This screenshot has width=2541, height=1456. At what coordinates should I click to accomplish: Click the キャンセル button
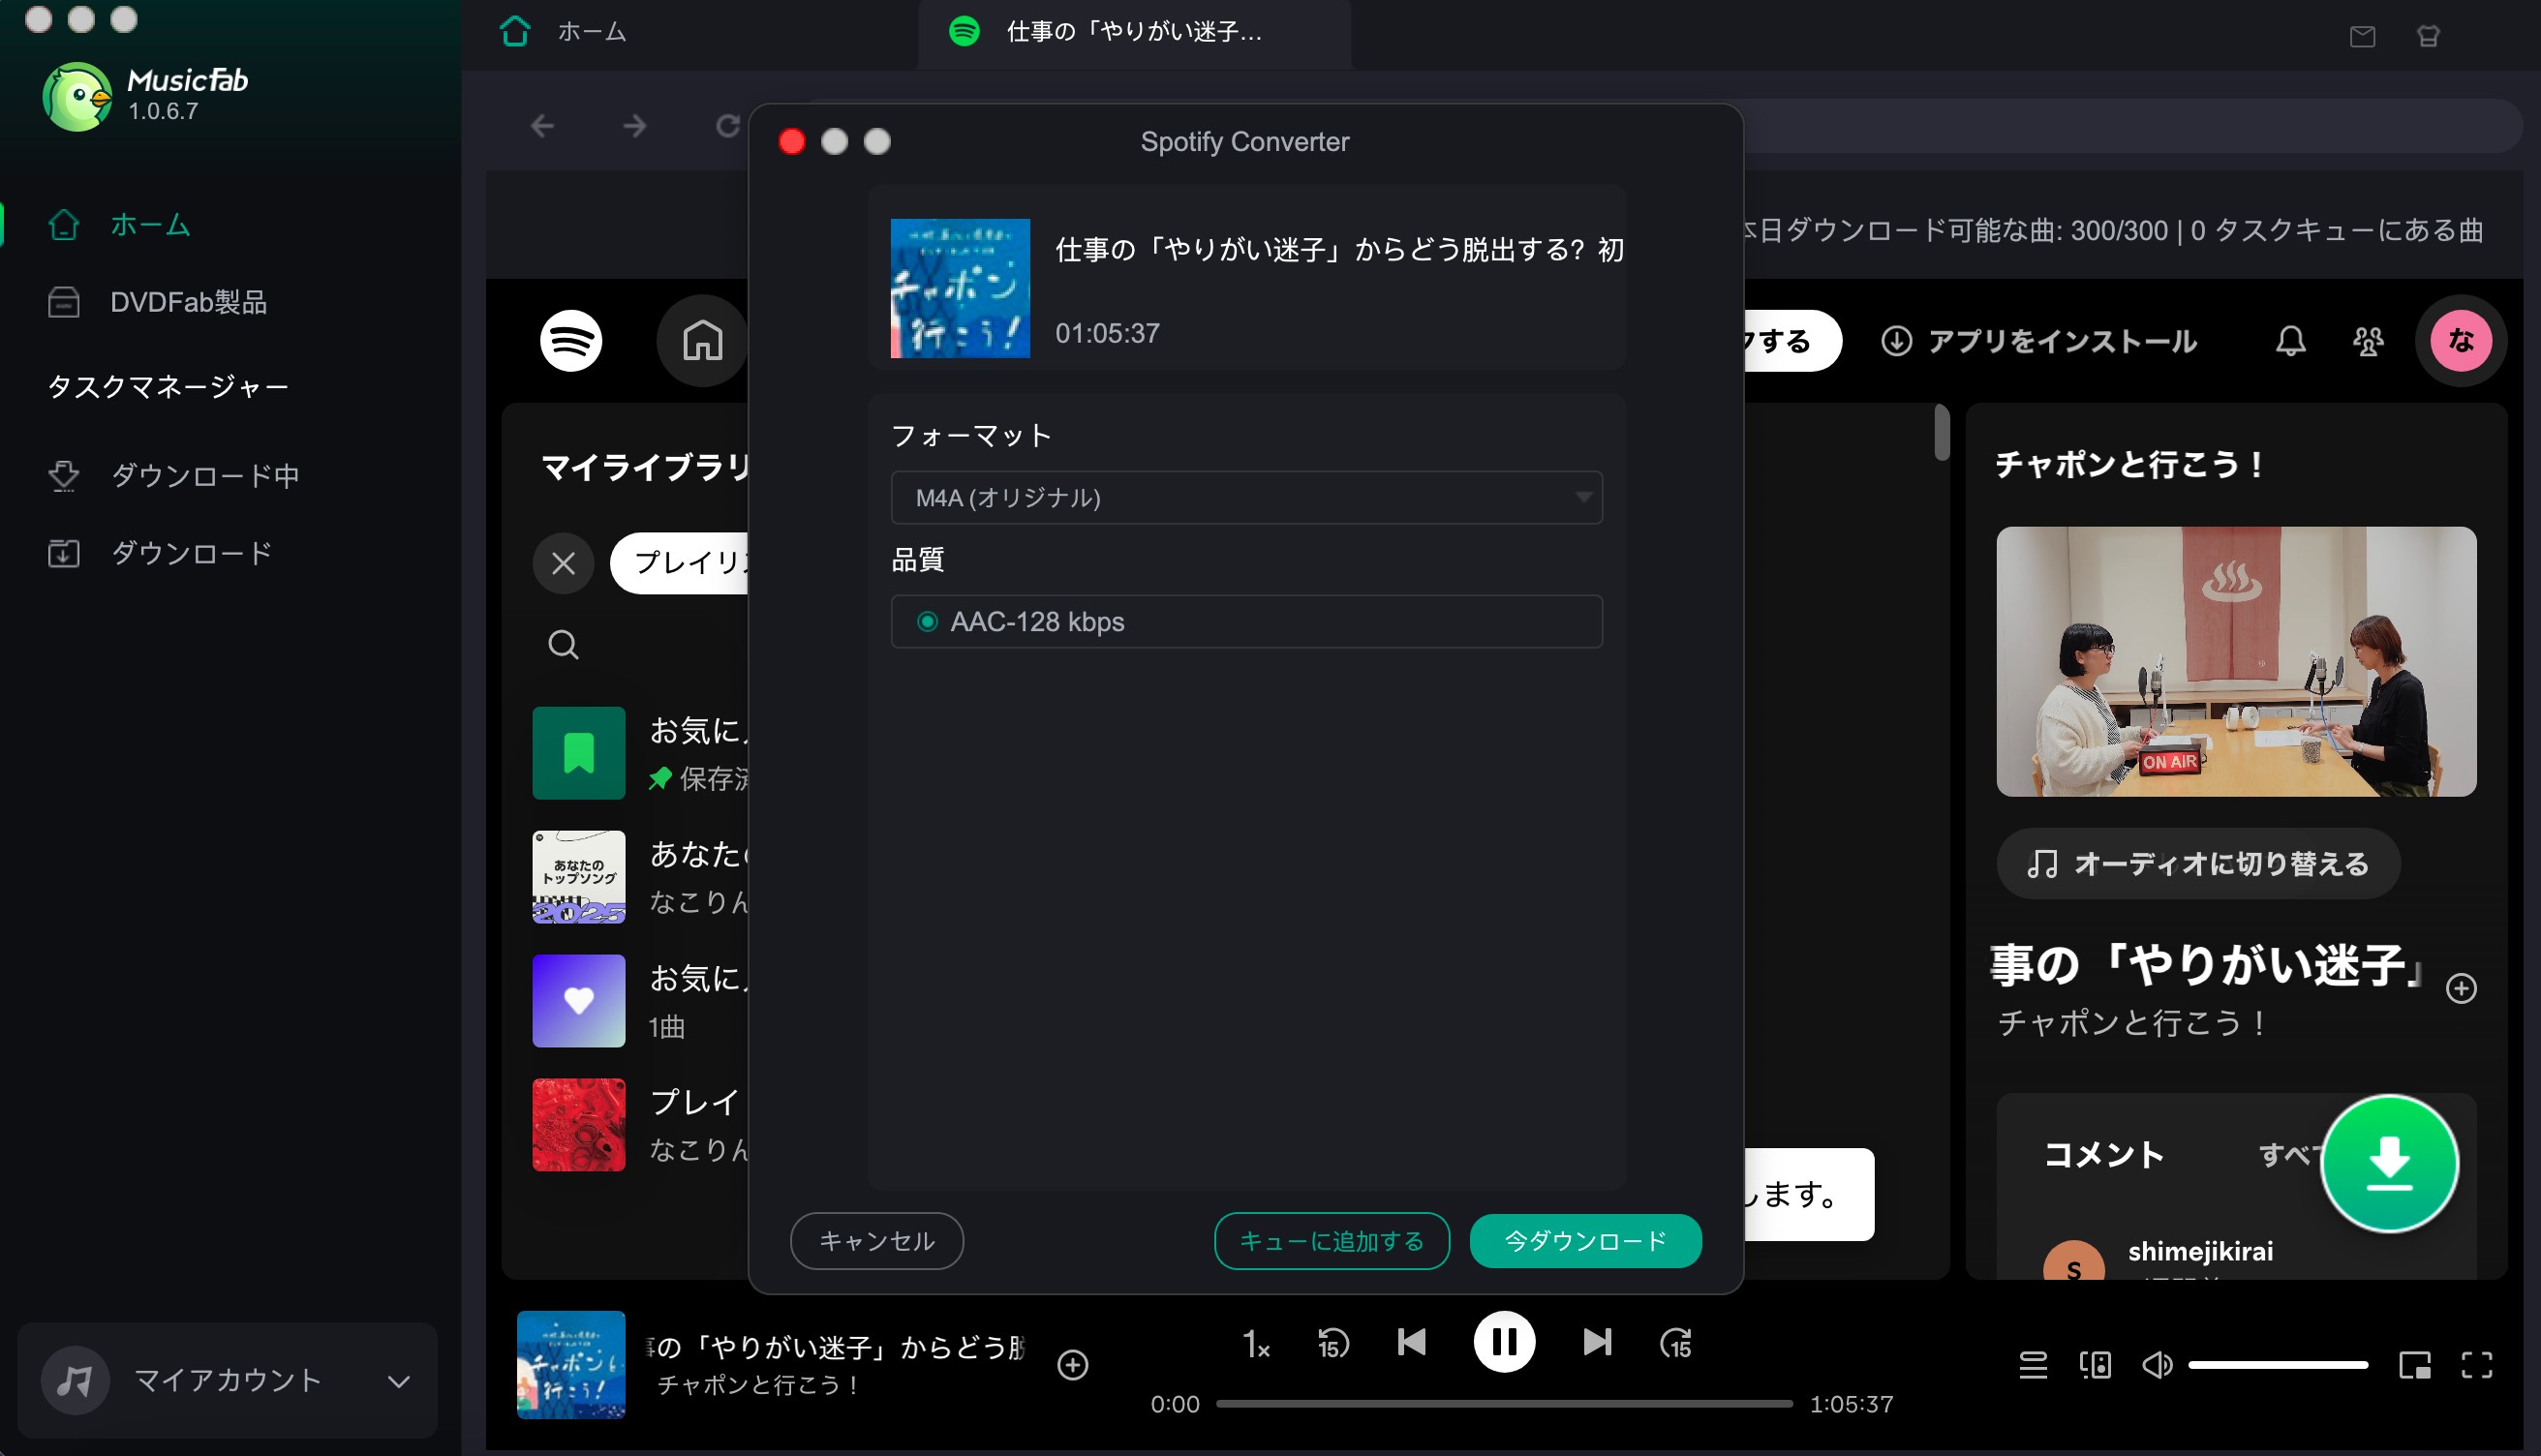(x=876, y=1241)
